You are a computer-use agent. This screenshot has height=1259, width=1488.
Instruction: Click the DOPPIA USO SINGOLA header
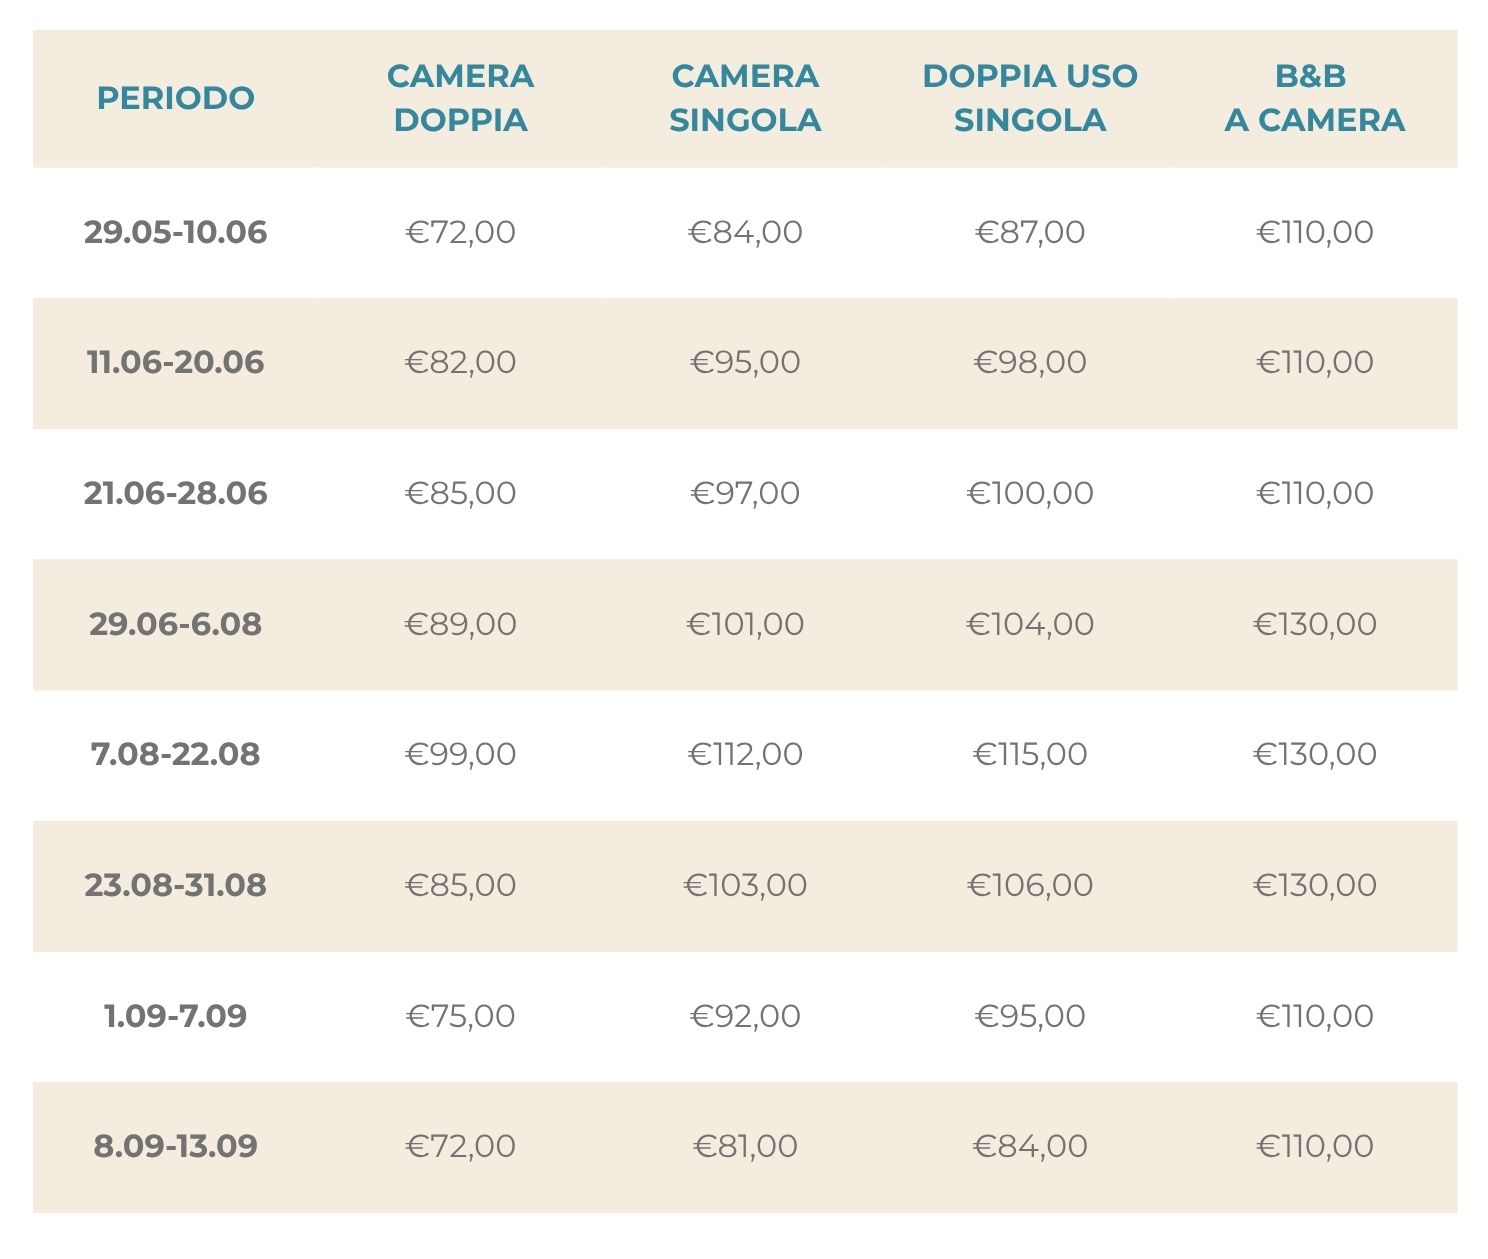pyautogui.click(x=1030, y=98)
